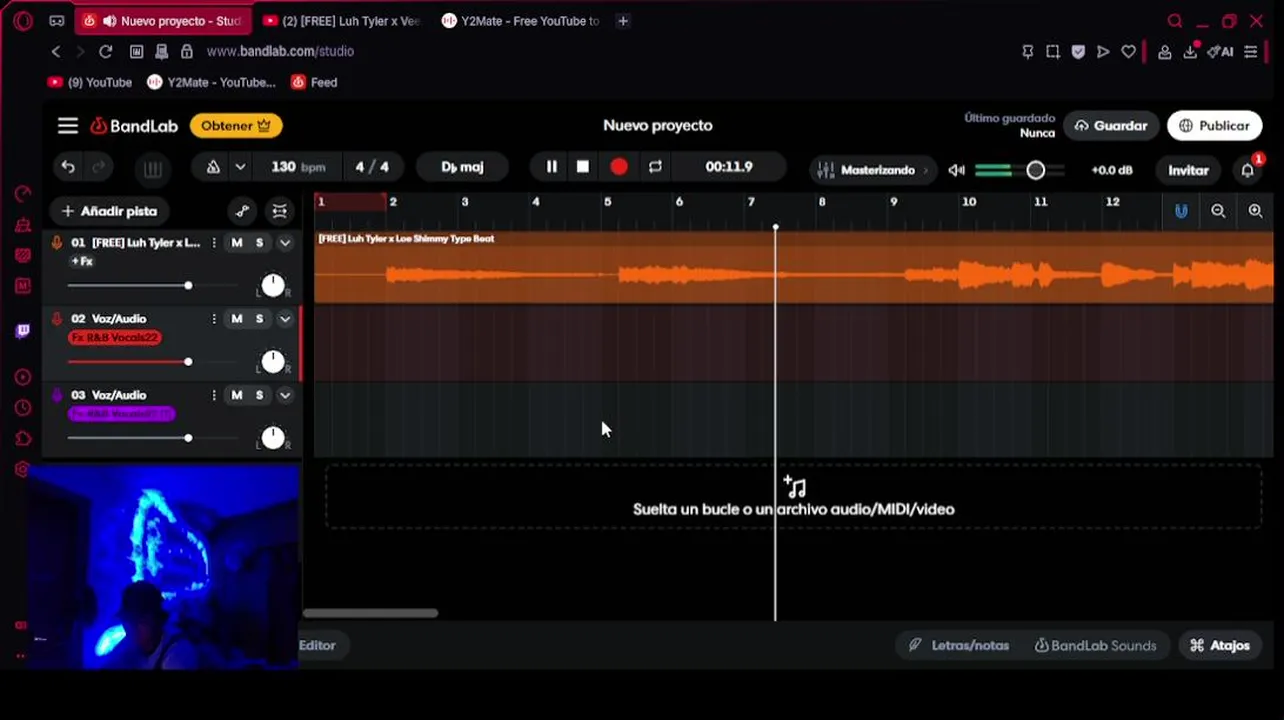Toggle loop cycle mode
Screen dimensions: 1284x720
655,167
